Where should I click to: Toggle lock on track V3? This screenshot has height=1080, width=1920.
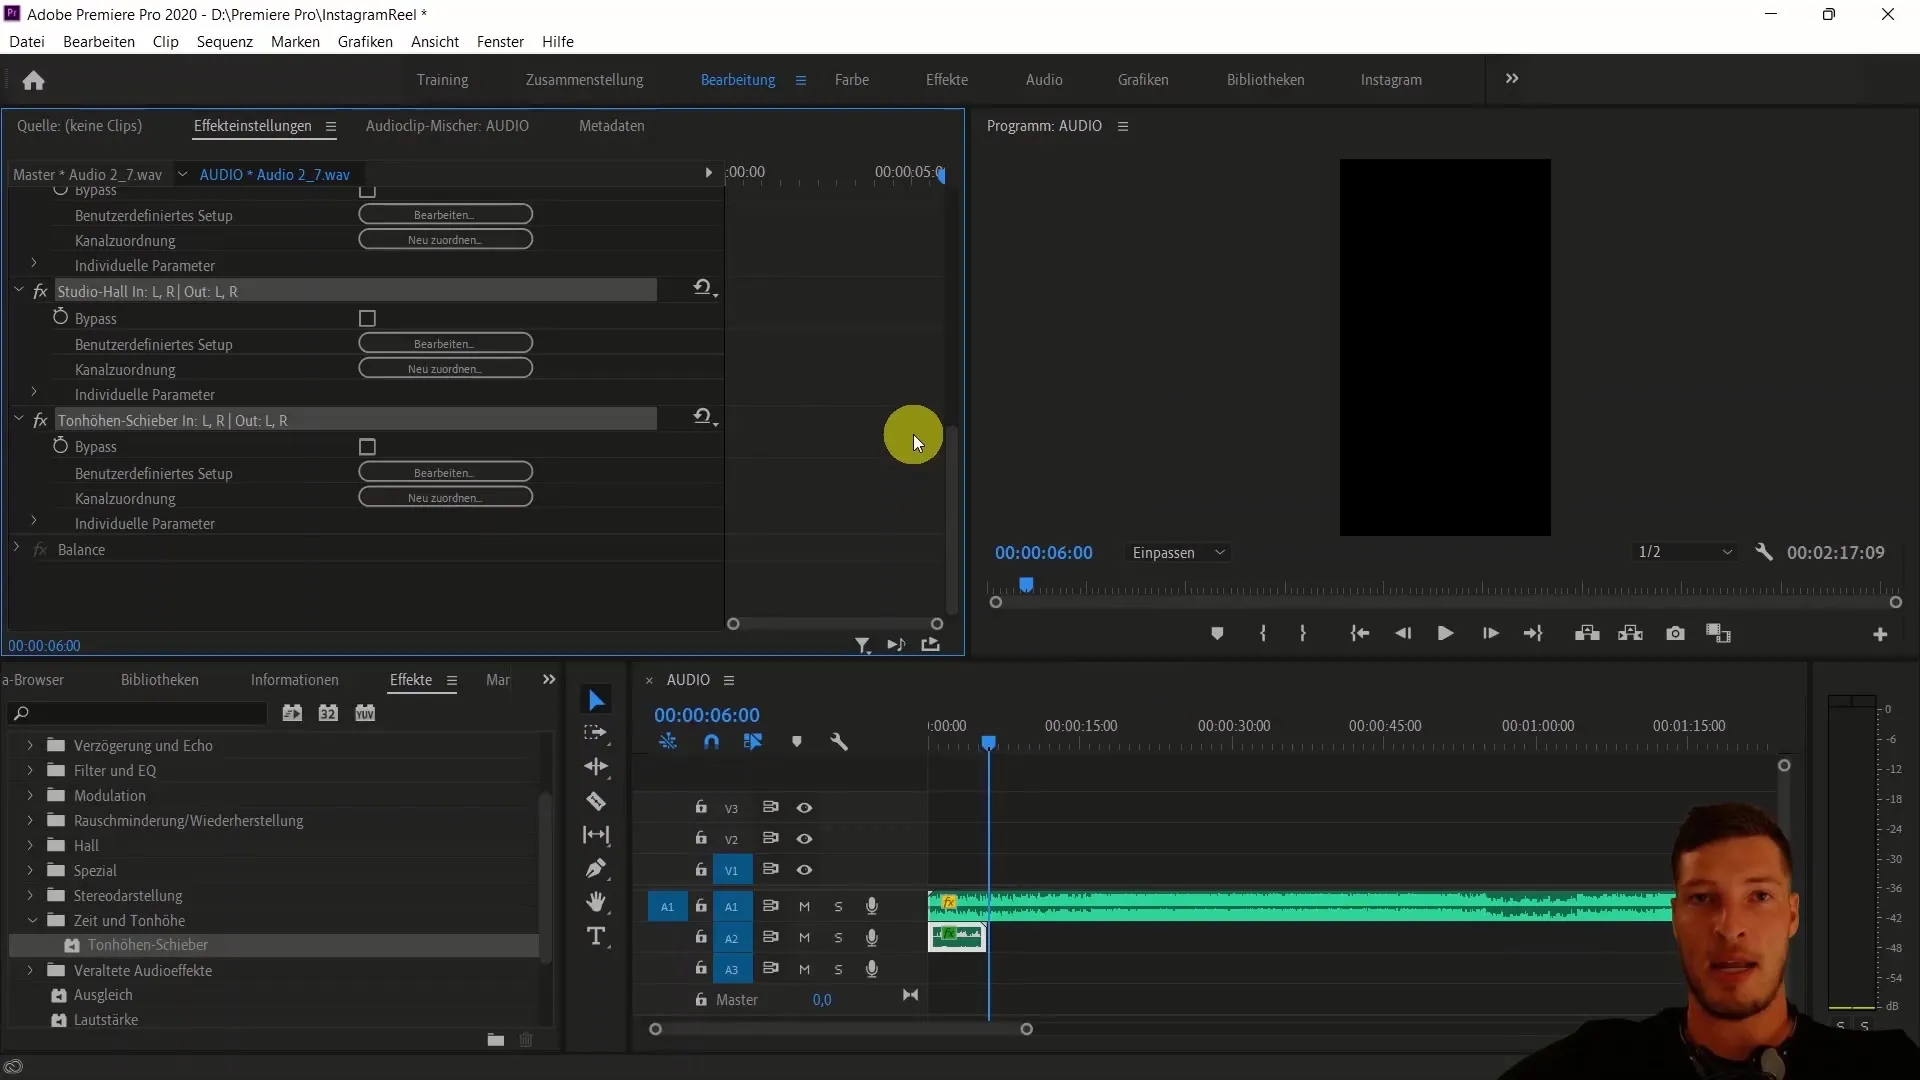pyautogui.click(x=701, y=807)
